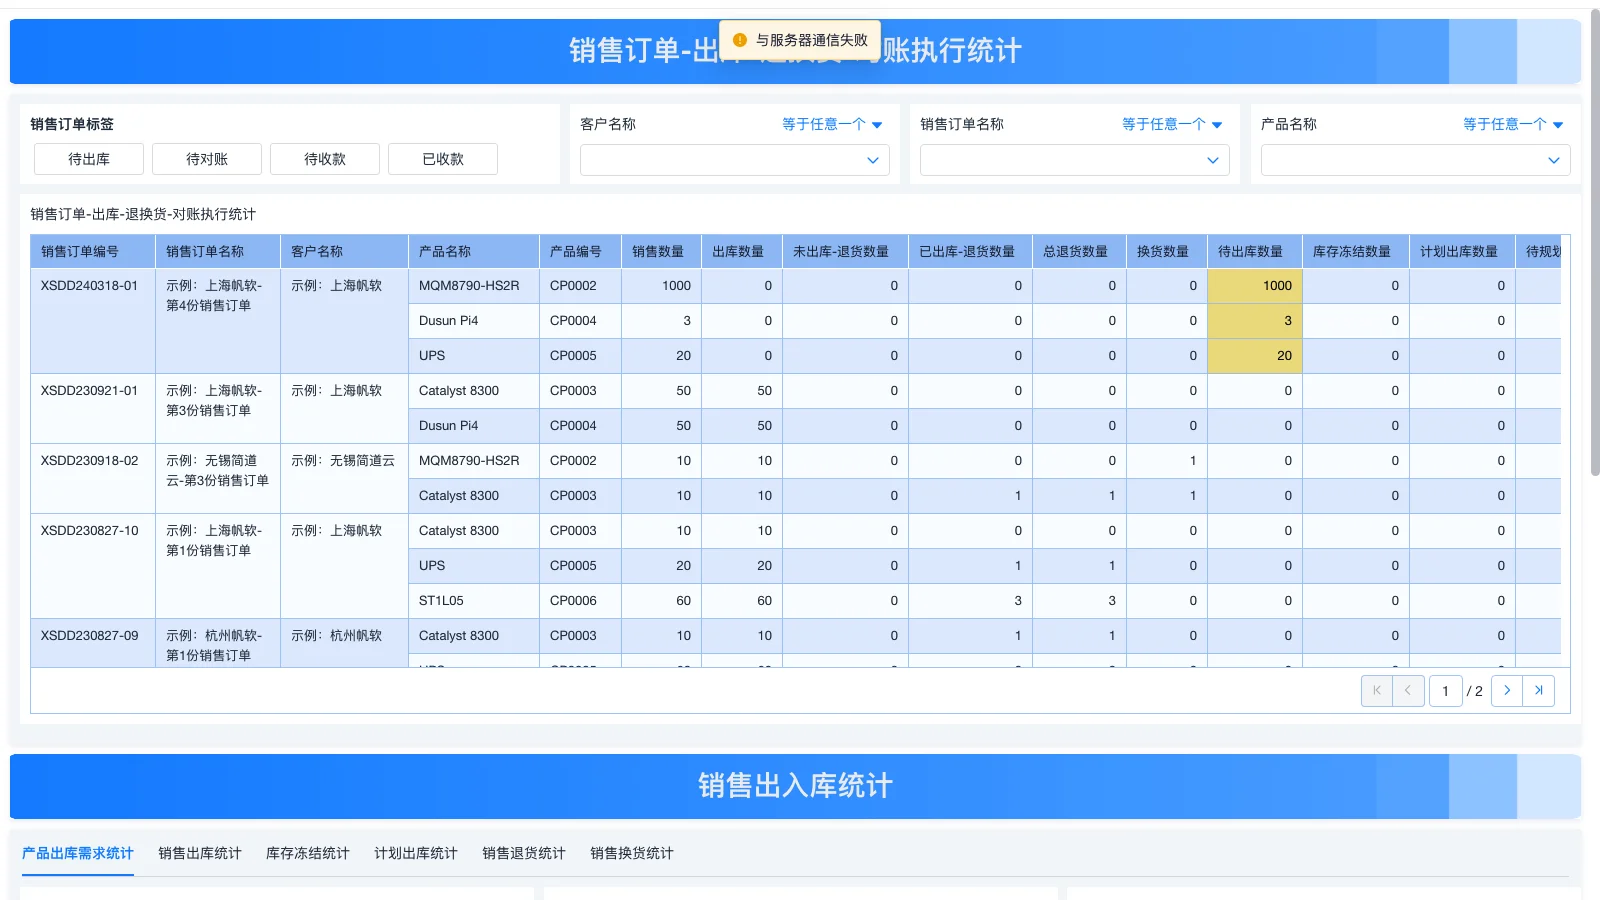Select order number XSDD230921-01 cell
1600x900 pixels.
93,408
